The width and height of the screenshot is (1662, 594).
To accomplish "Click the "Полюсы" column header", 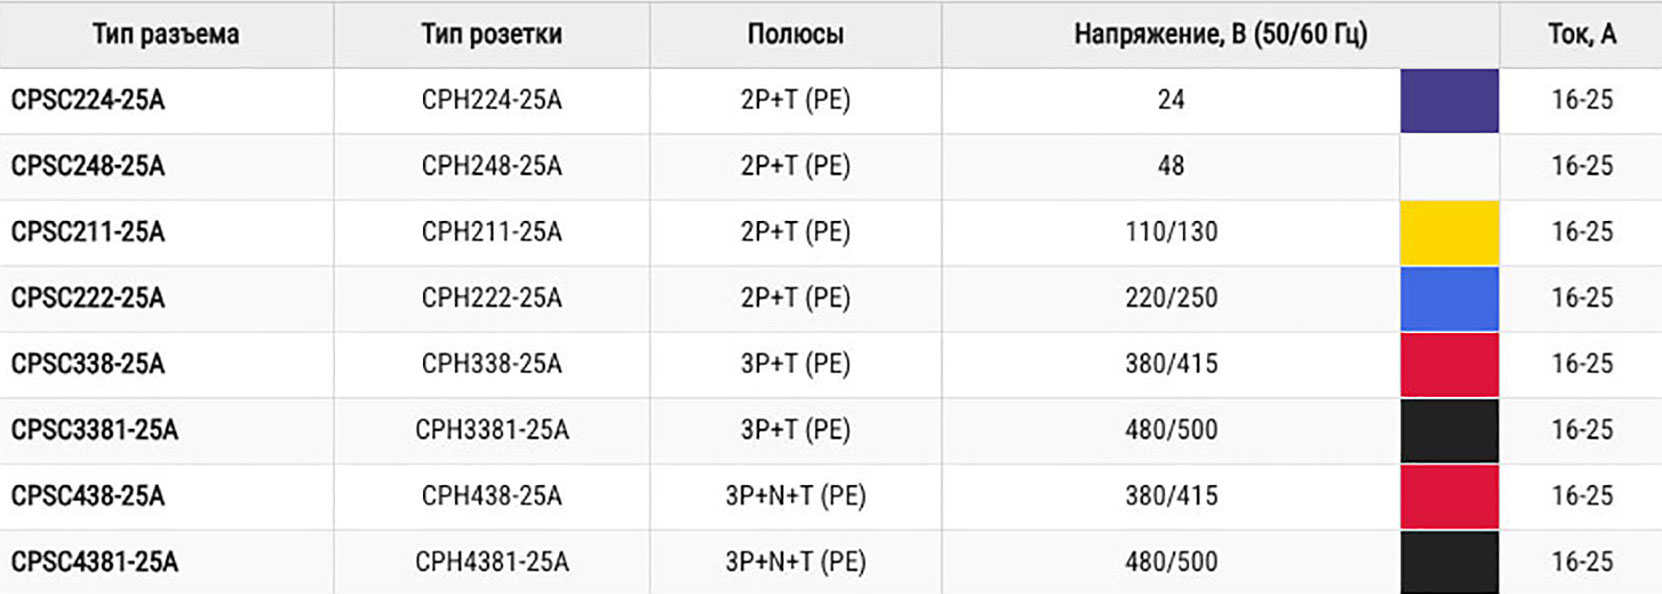I will (795, 34).
